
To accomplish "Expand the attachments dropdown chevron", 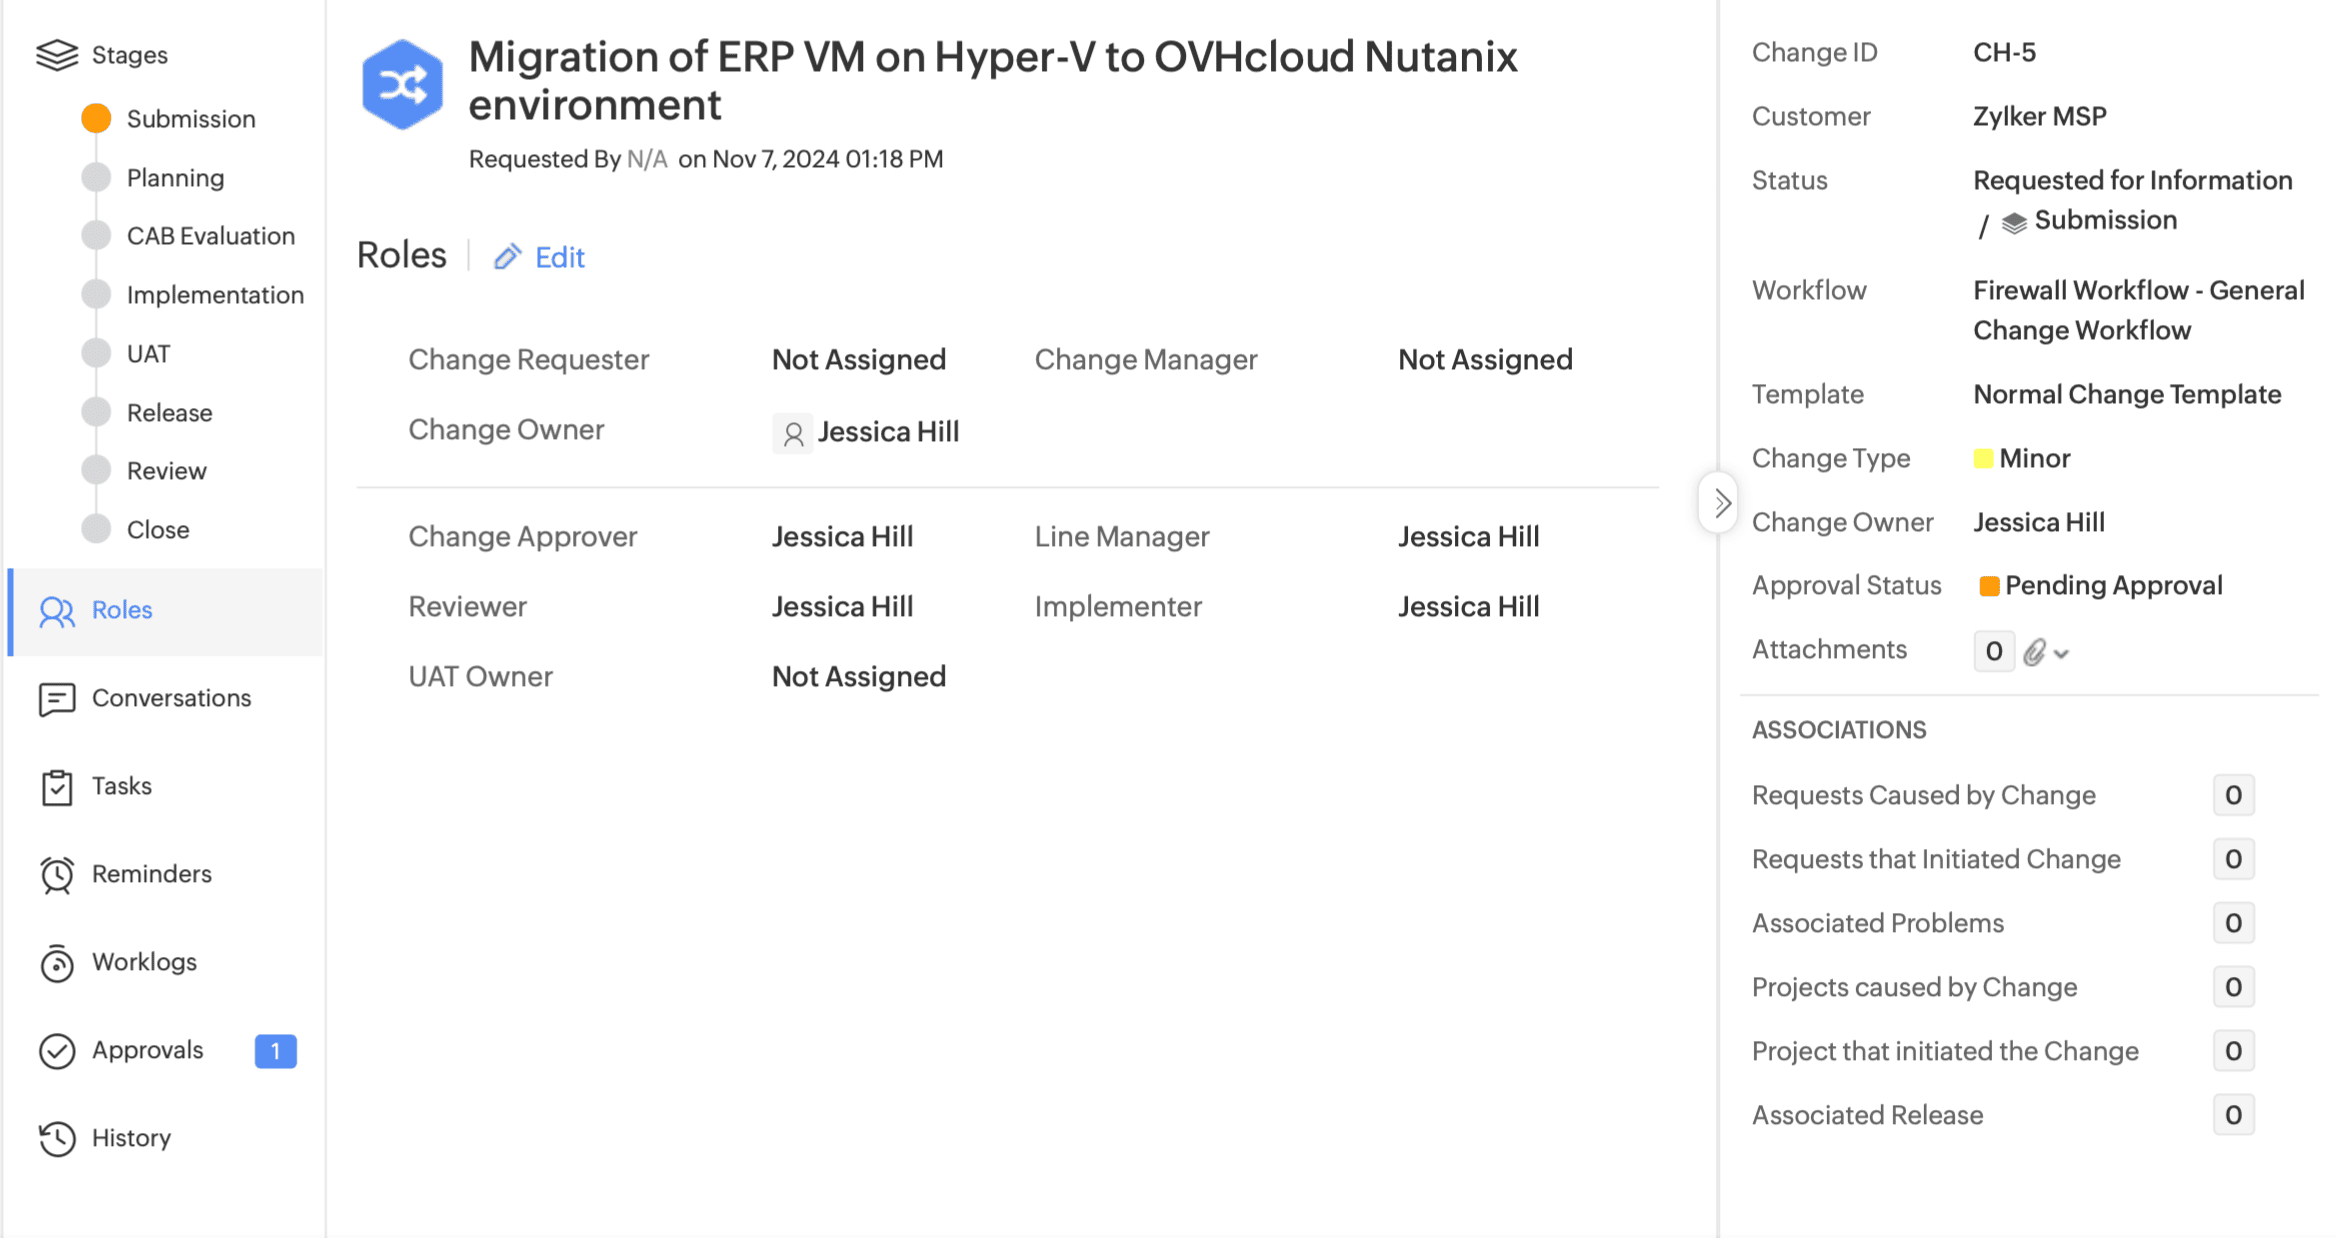I will pos(2062,654).
